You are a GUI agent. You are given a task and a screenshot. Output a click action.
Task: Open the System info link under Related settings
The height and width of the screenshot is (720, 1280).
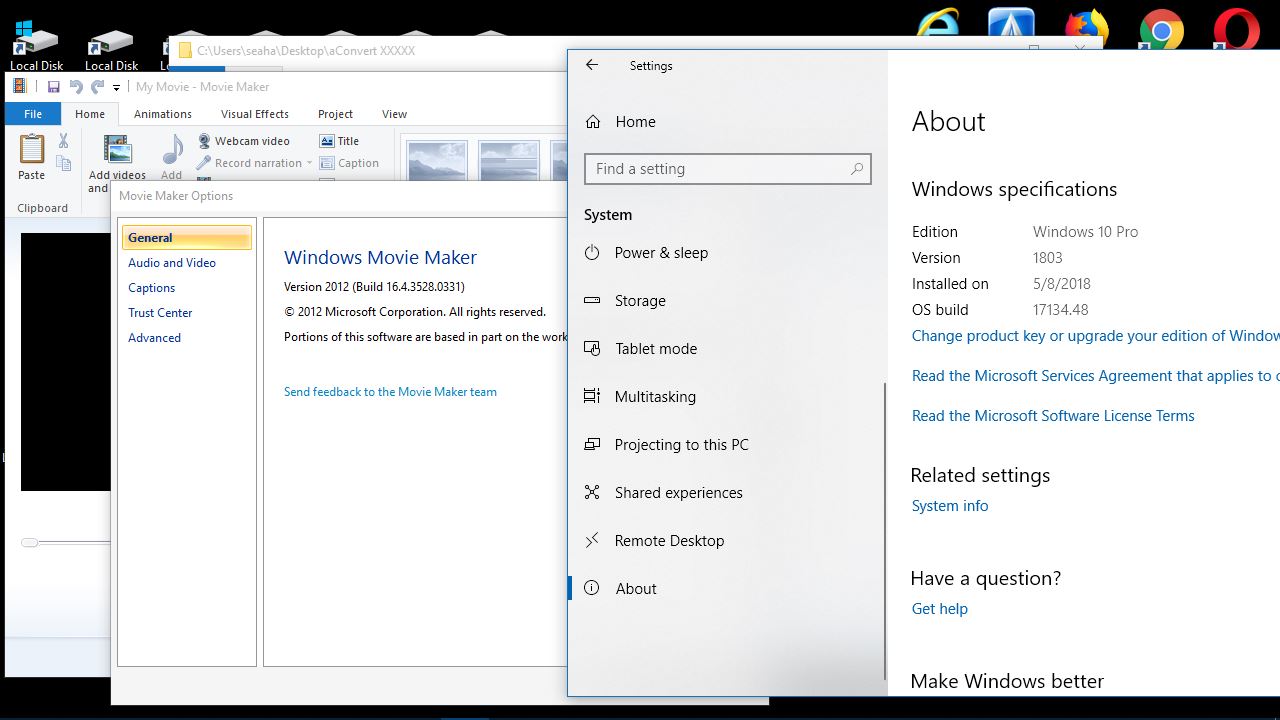point(950,506)
